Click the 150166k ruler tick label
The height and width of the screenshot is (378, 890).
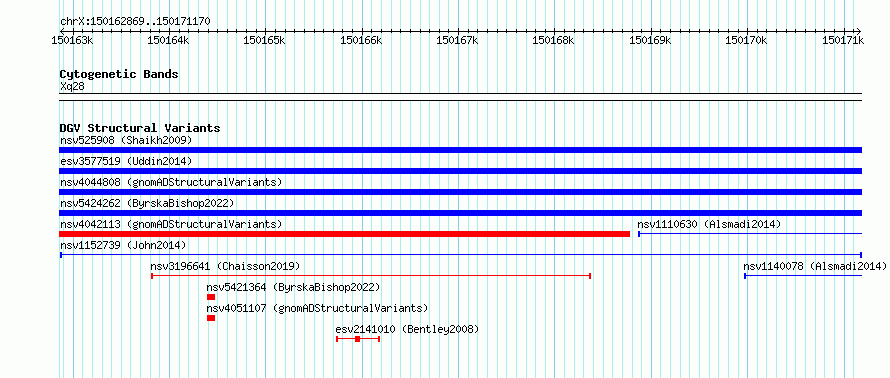click(361, 40)
